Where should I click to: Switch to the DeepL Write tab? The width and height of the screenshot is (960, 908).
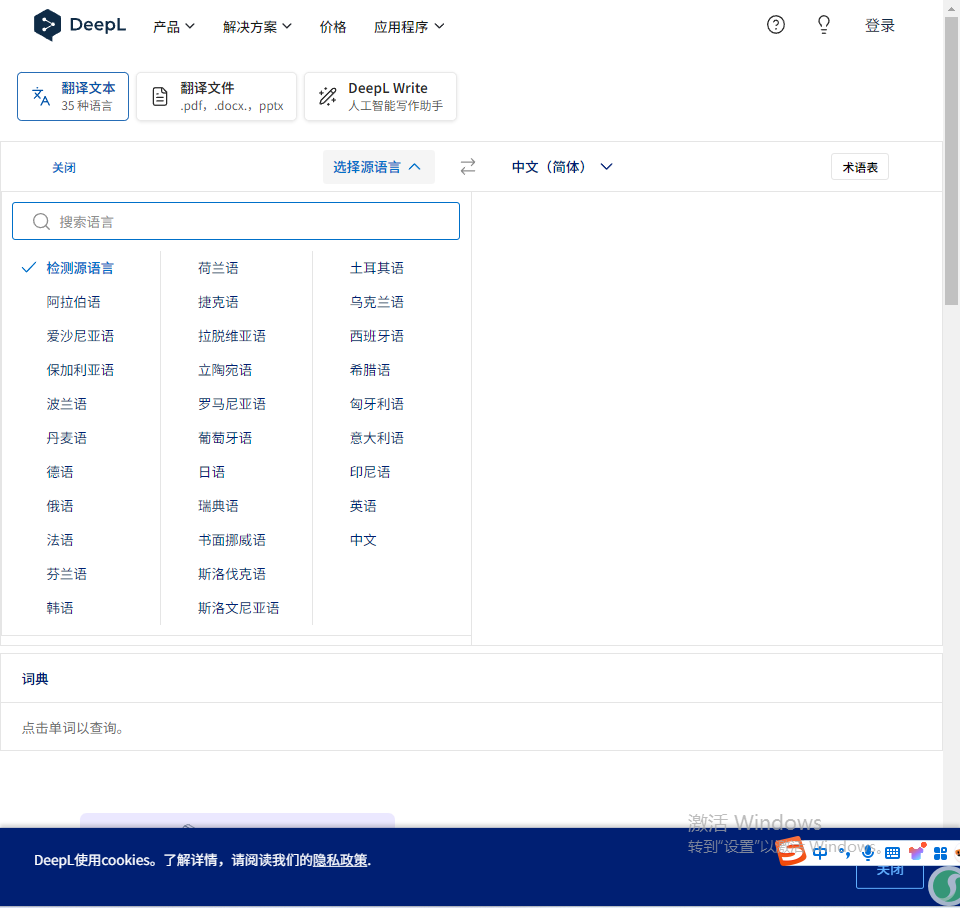(x=380, y=96)
